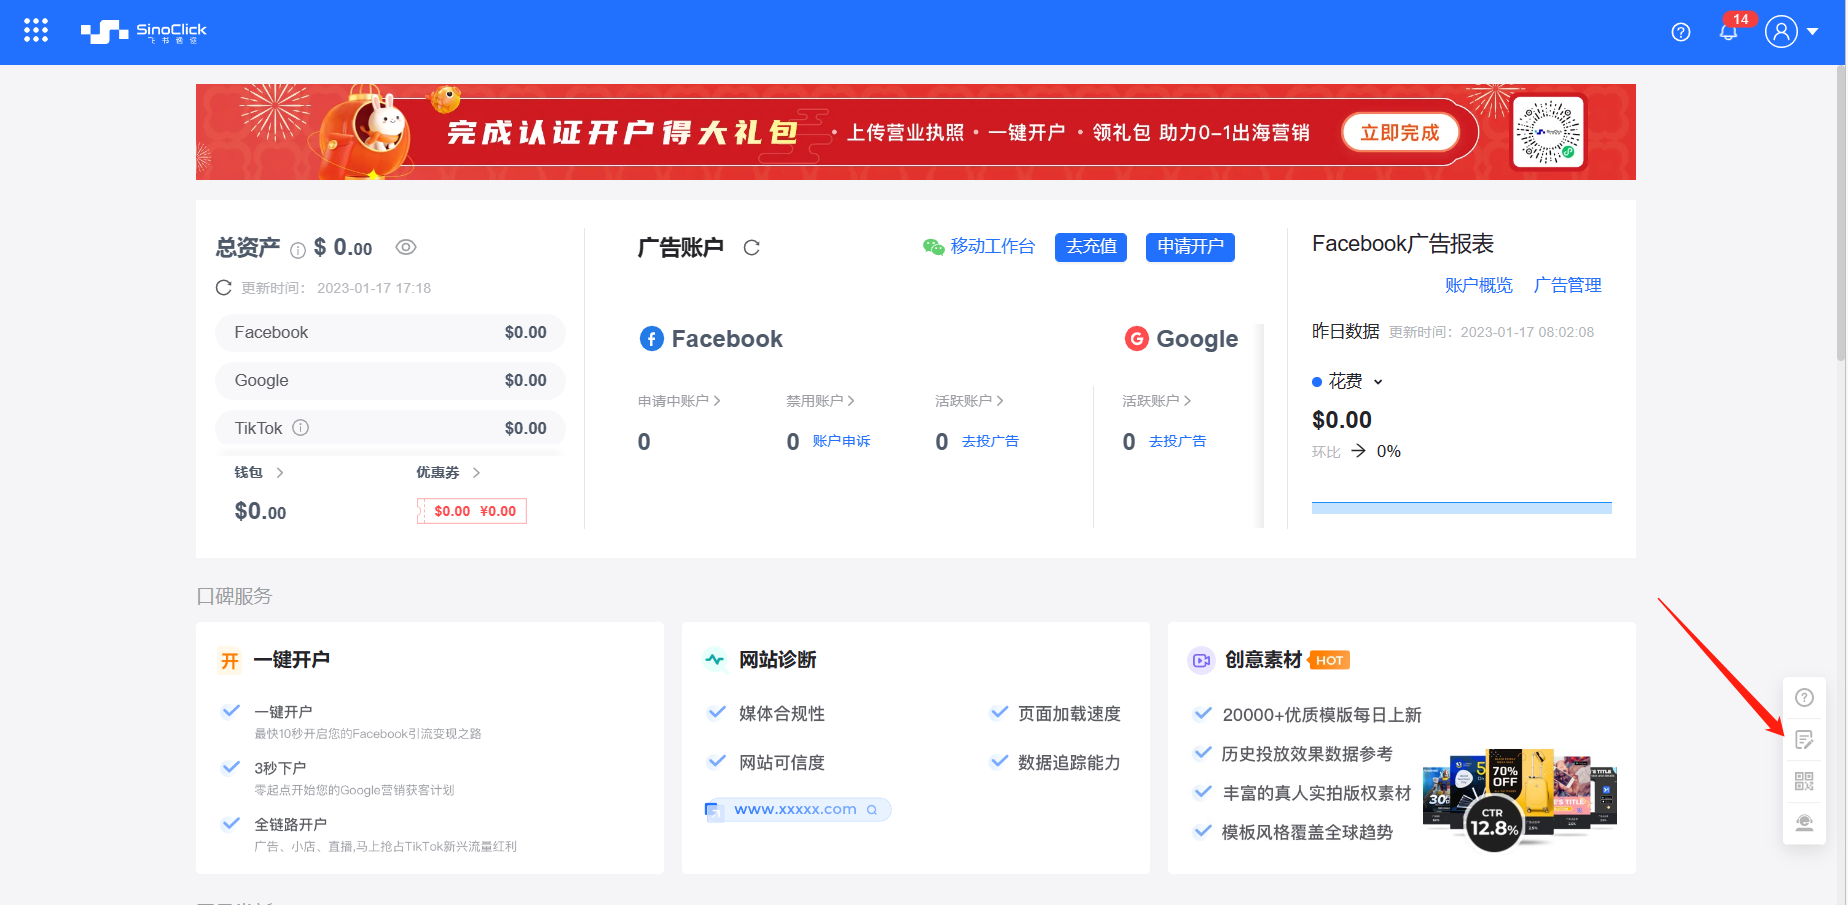Open floating sidebar customer service icon
Screen dimensions: 1848x905
pos(1804,823)
